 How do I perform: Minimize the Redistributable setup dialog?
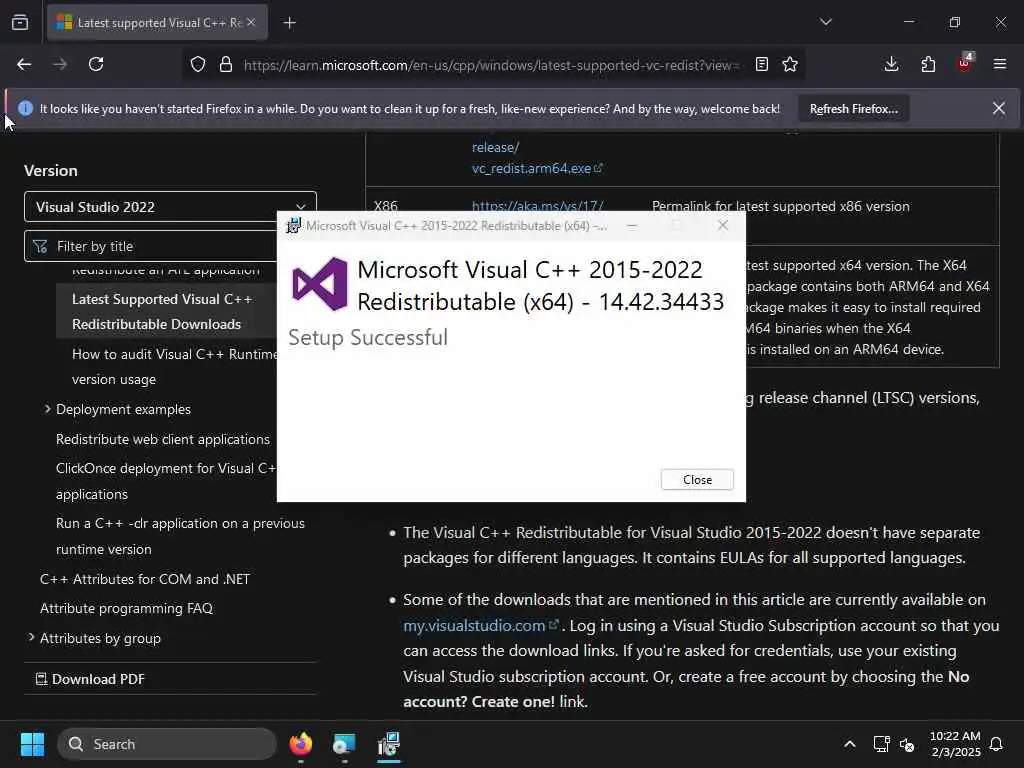[632, 225]
